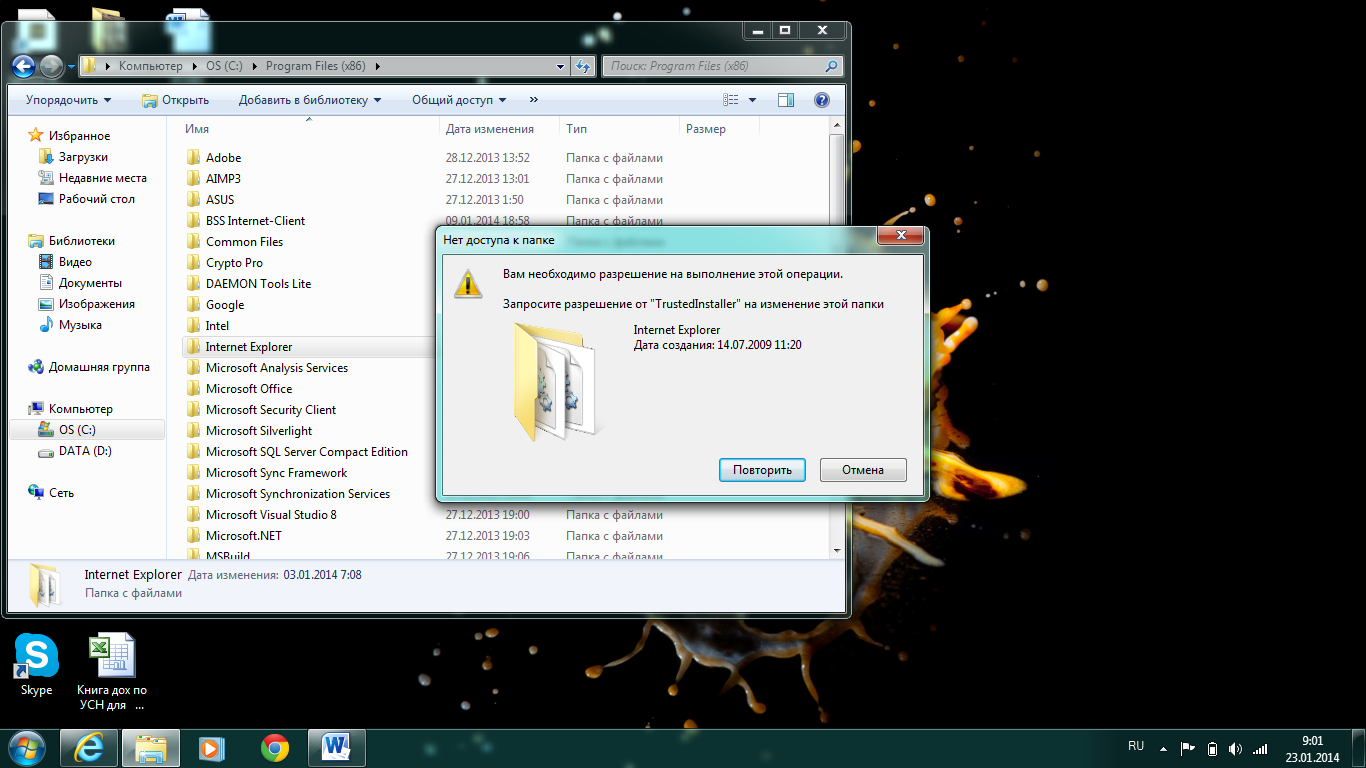Select drive DATA (D:) in navigation pane
Image resolution: width=1366 pixels, height=768 pixels.
coord(85,451)
